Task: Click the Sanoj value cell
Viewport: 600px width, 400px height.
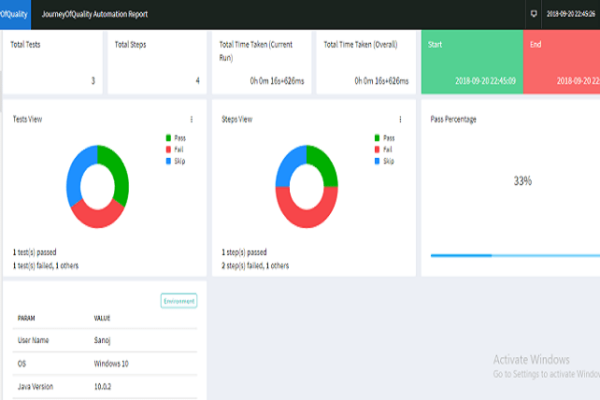Action: pyautogui.click(x=102, y=340)
